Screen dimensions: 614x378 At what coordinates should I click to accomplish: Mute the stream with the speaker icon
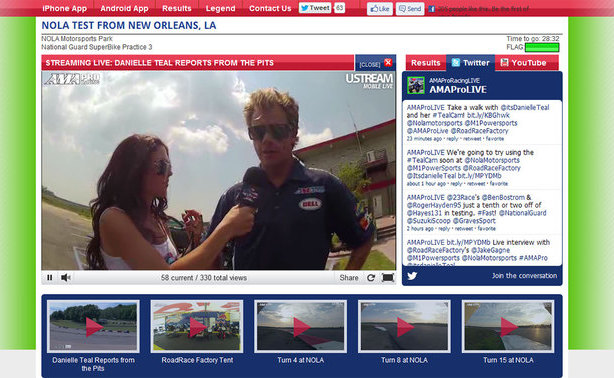[x=65, y=278]
